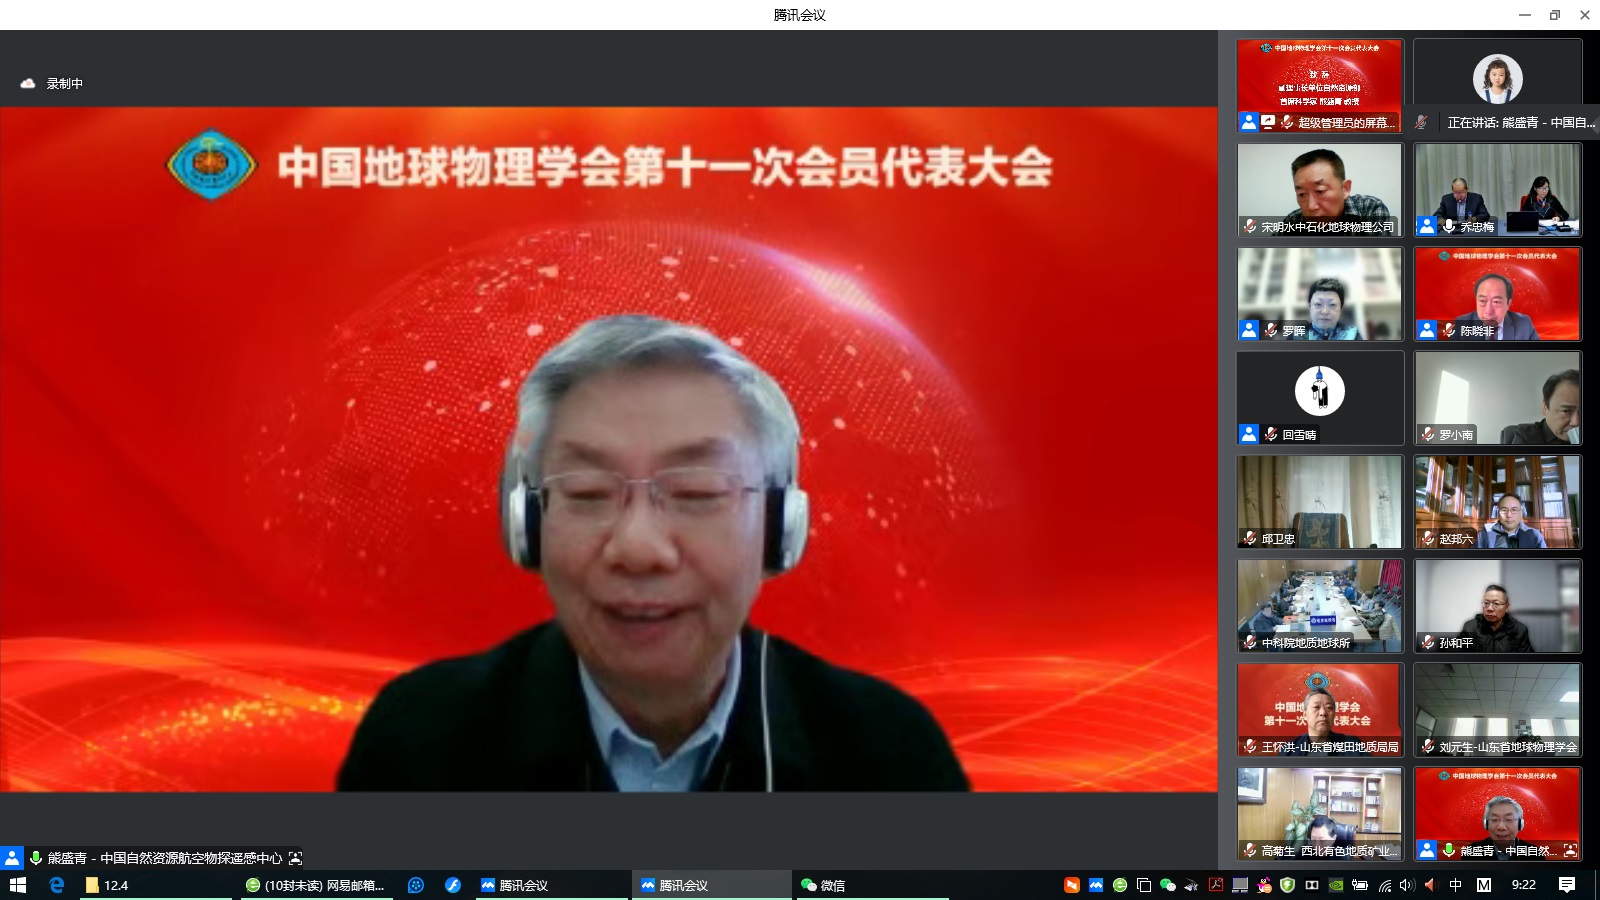Click the clock showing 9:22
Screen dimensions: 1600x900
1524,885
